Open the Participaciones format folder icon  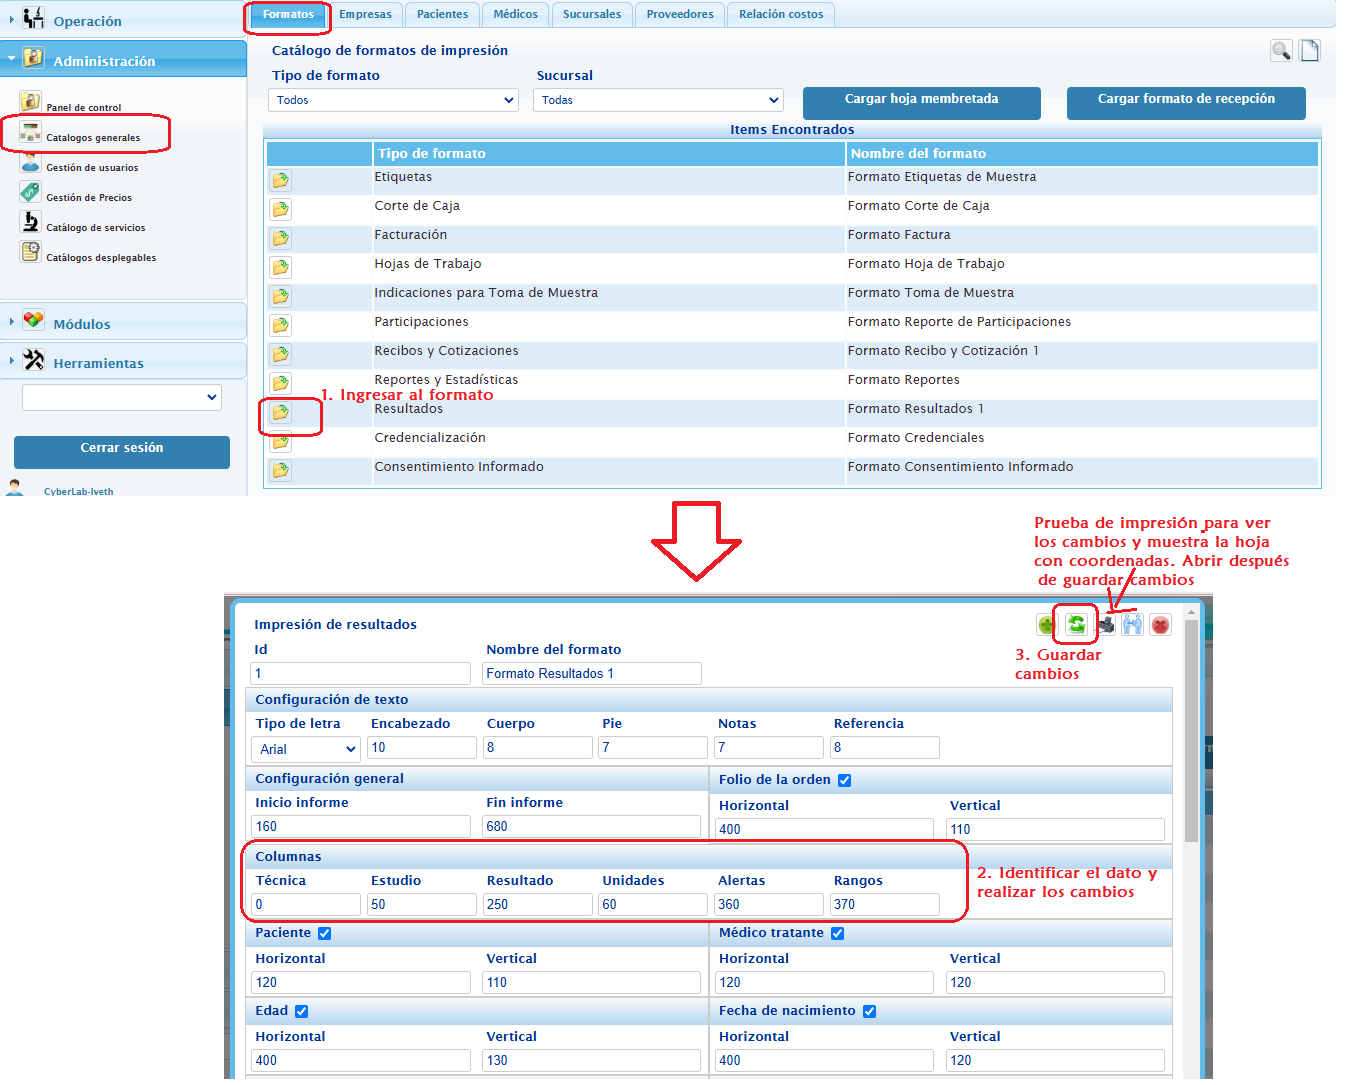[x=281, y=325]
